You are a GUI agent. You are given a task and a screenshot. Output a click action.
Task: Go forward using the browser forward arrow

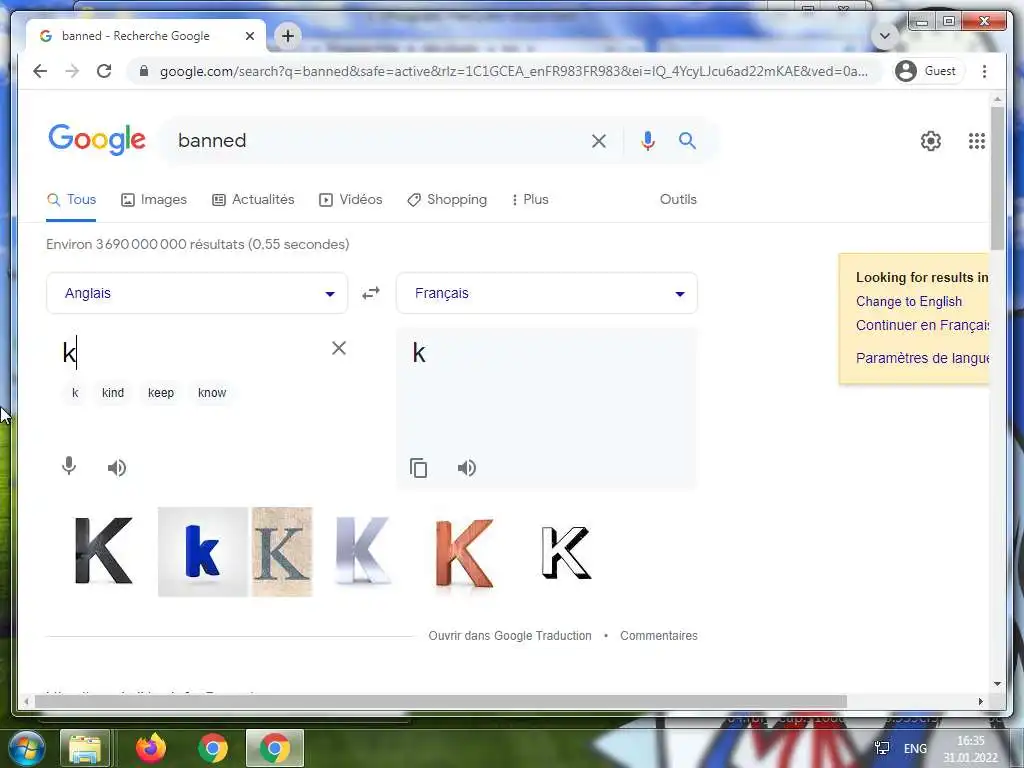point(72,71)
